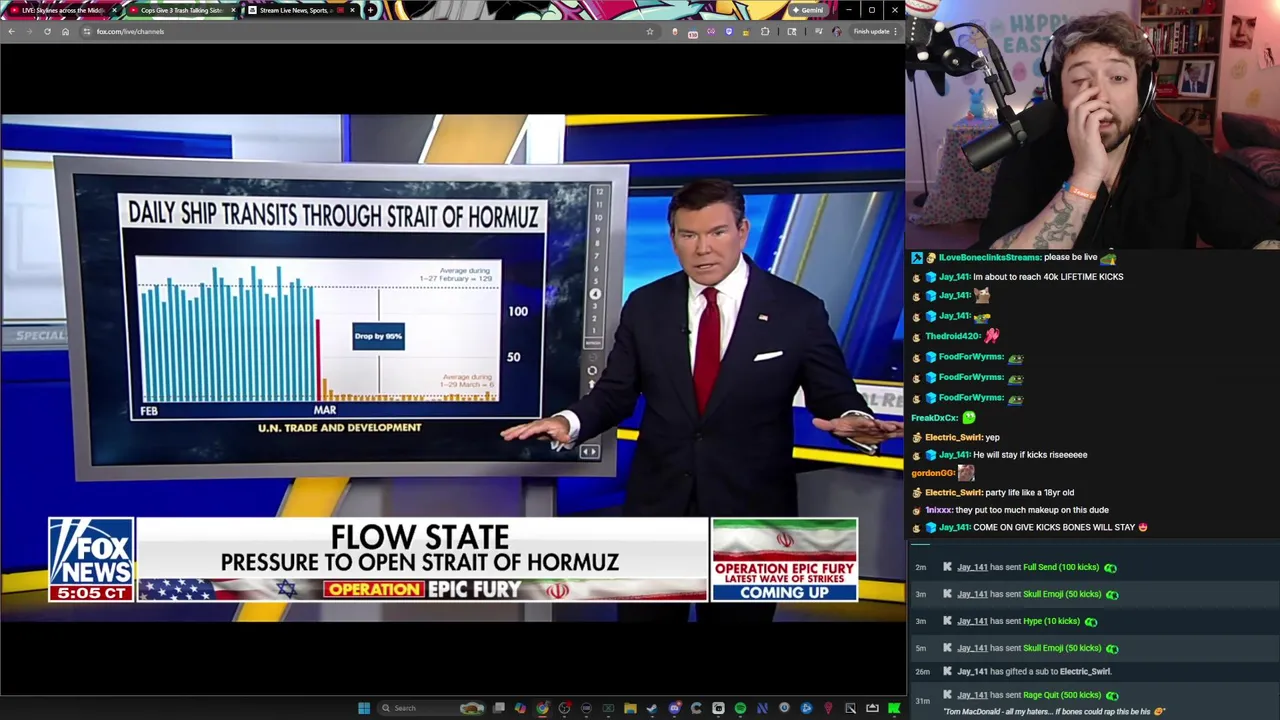The image size is (1280, 720).
Task: Click gordonGG username in chat
Action: (x=933, y=473)
